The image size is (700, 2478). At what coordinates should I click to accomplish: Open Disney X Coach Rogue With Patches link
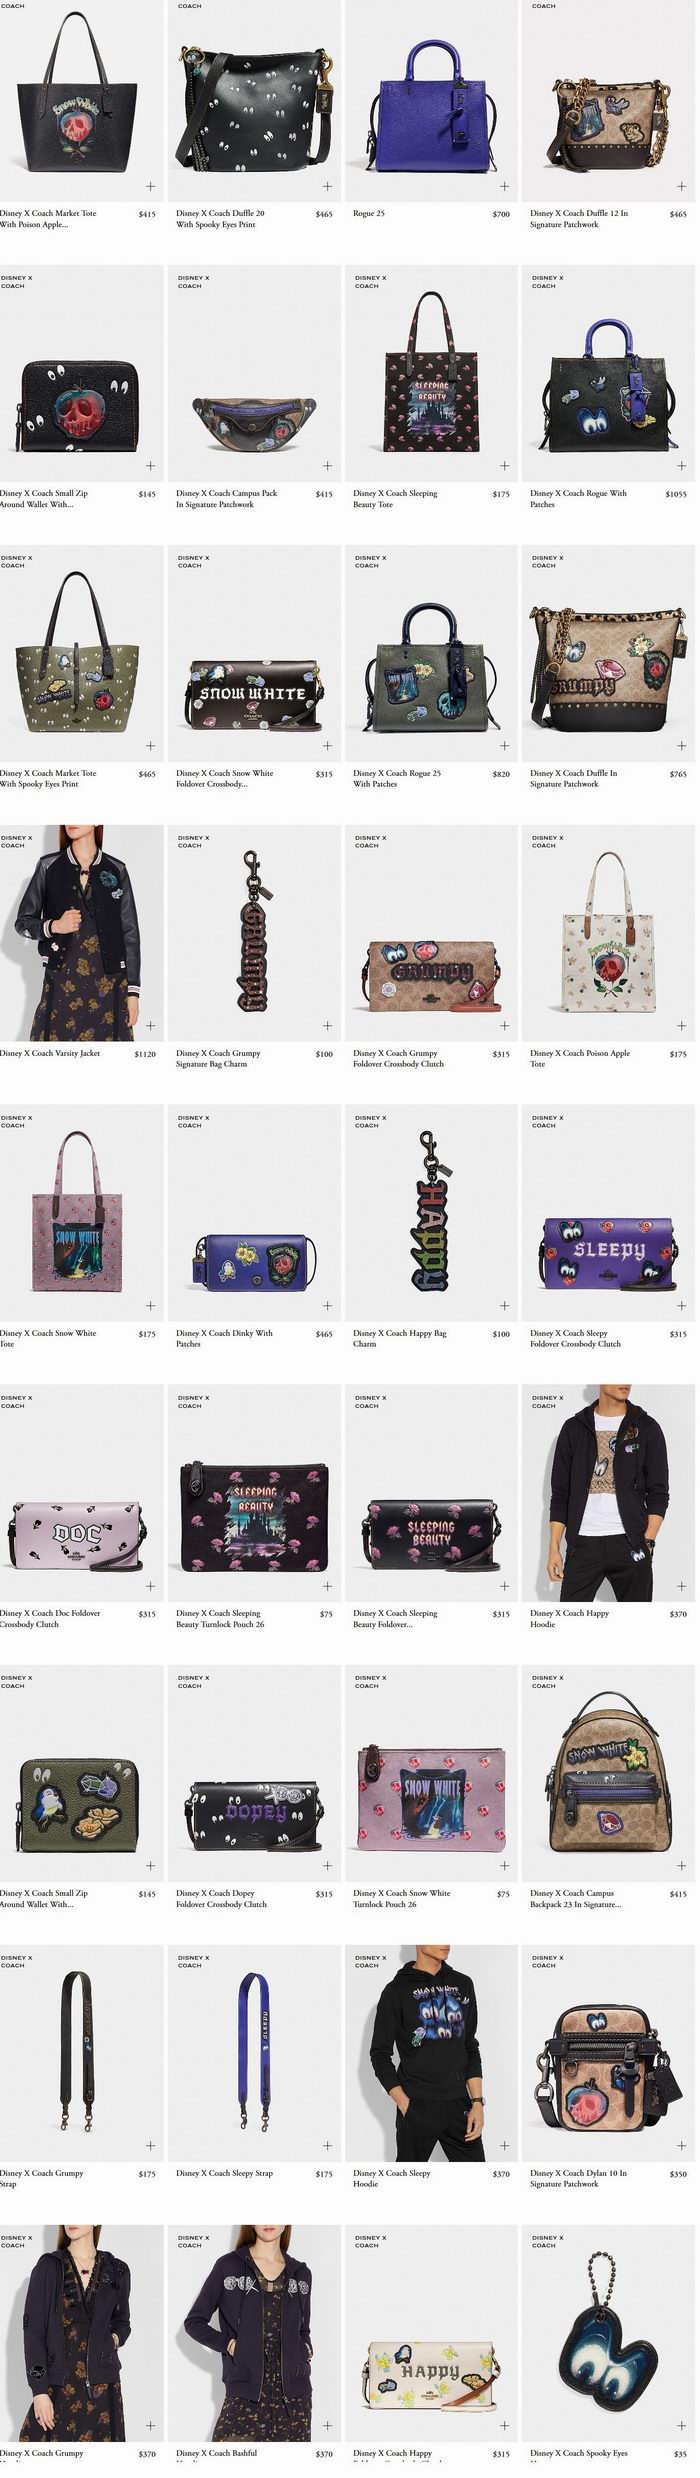click(578, 499)
